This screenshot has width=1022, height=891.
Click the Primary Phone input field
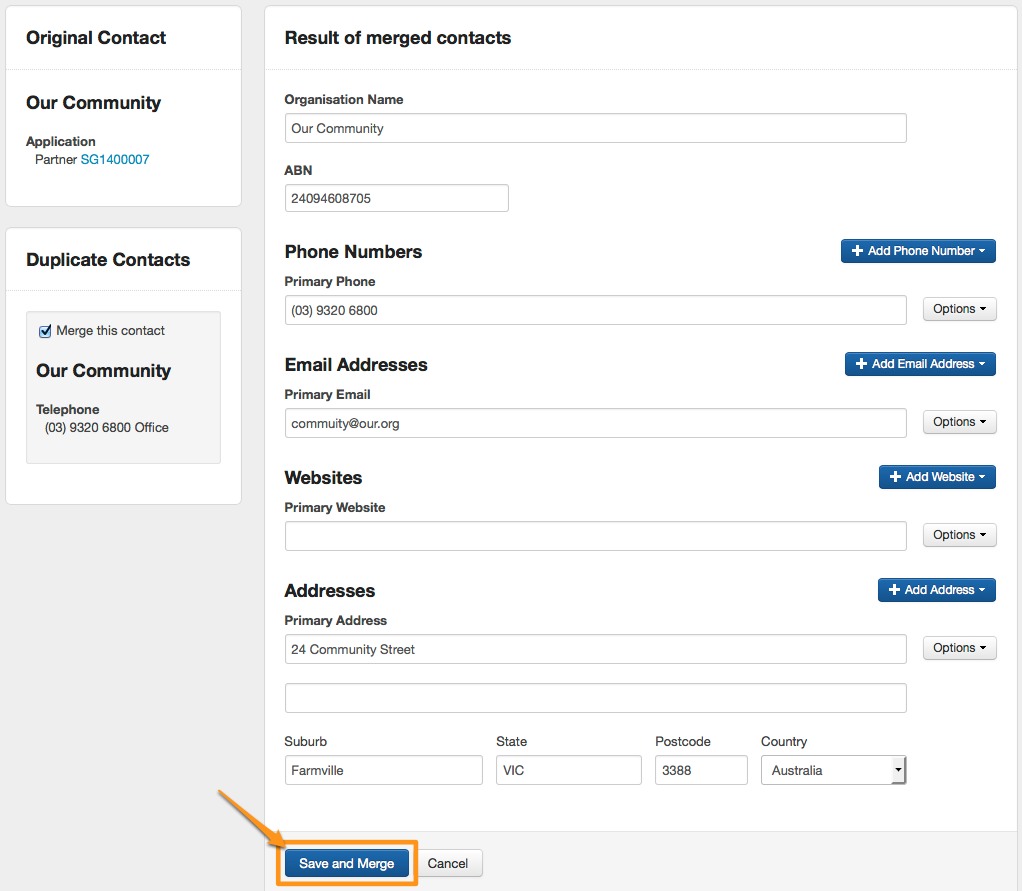point(595,310)
